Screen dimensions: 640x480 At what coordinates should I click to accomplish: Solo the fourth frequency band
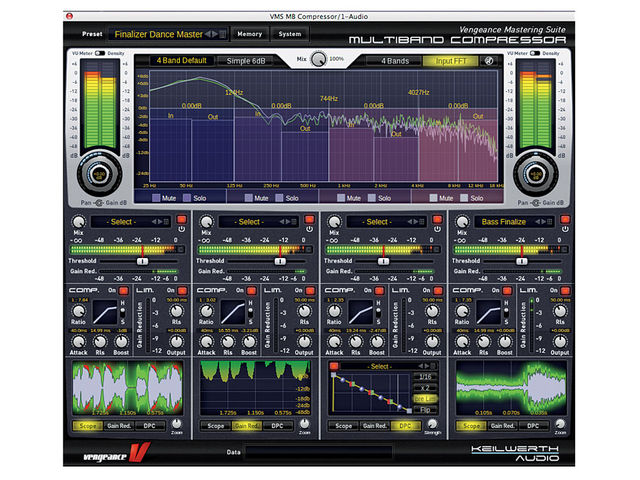point(464,198)
